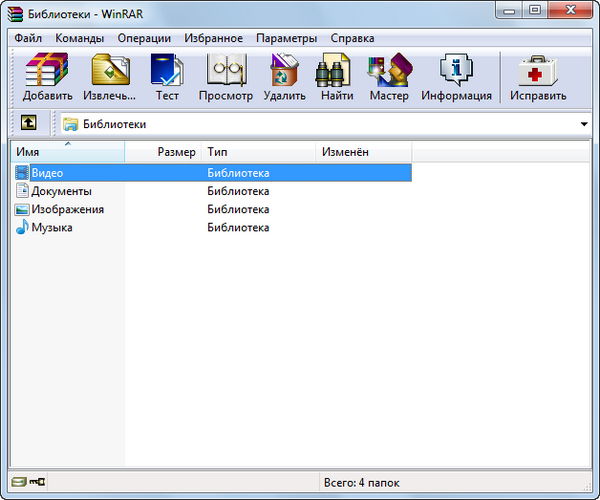
Task: Select the Документы library entry
Action: click(61, 191)
